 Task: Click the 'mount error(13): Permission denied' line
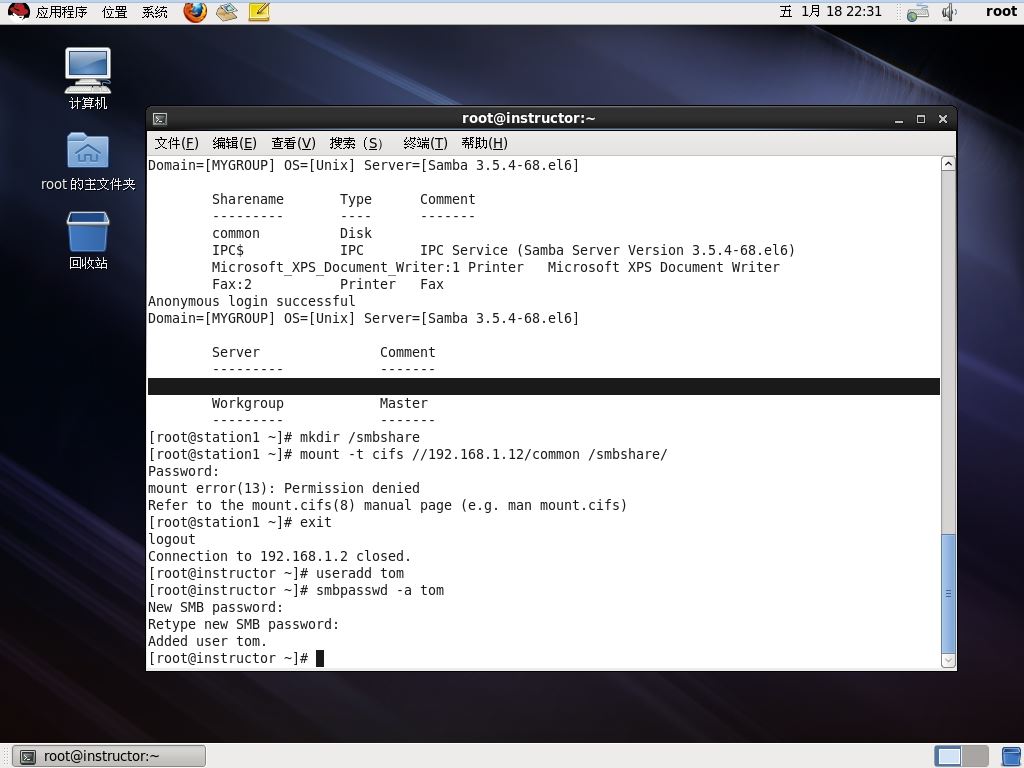[x=284, y=488]
